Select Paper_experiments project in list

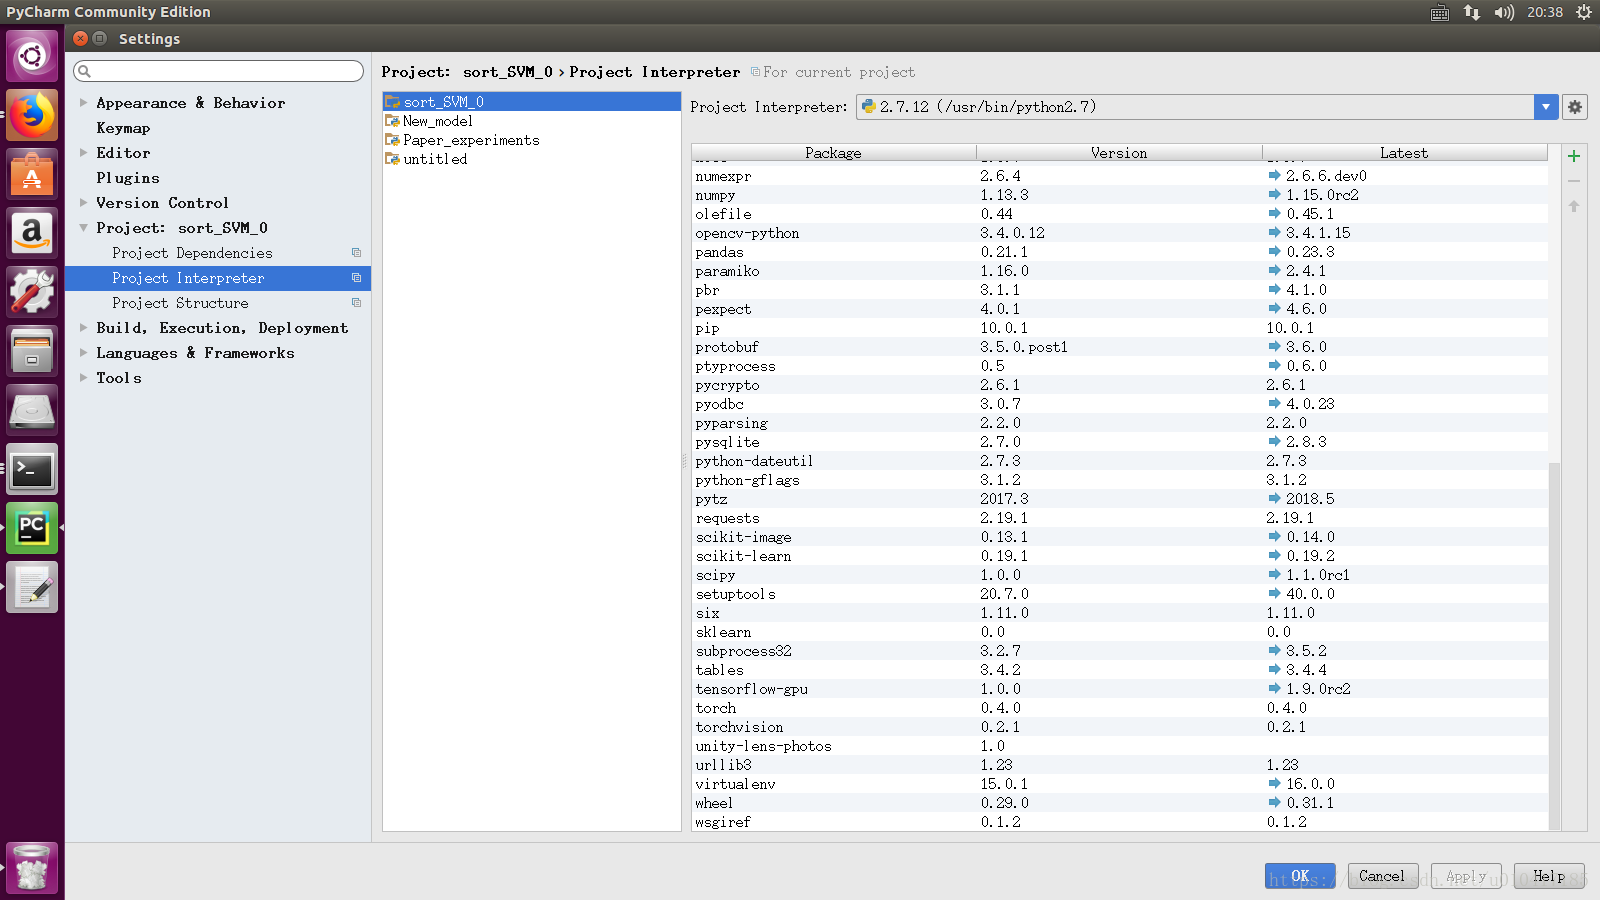coord(532,140)
